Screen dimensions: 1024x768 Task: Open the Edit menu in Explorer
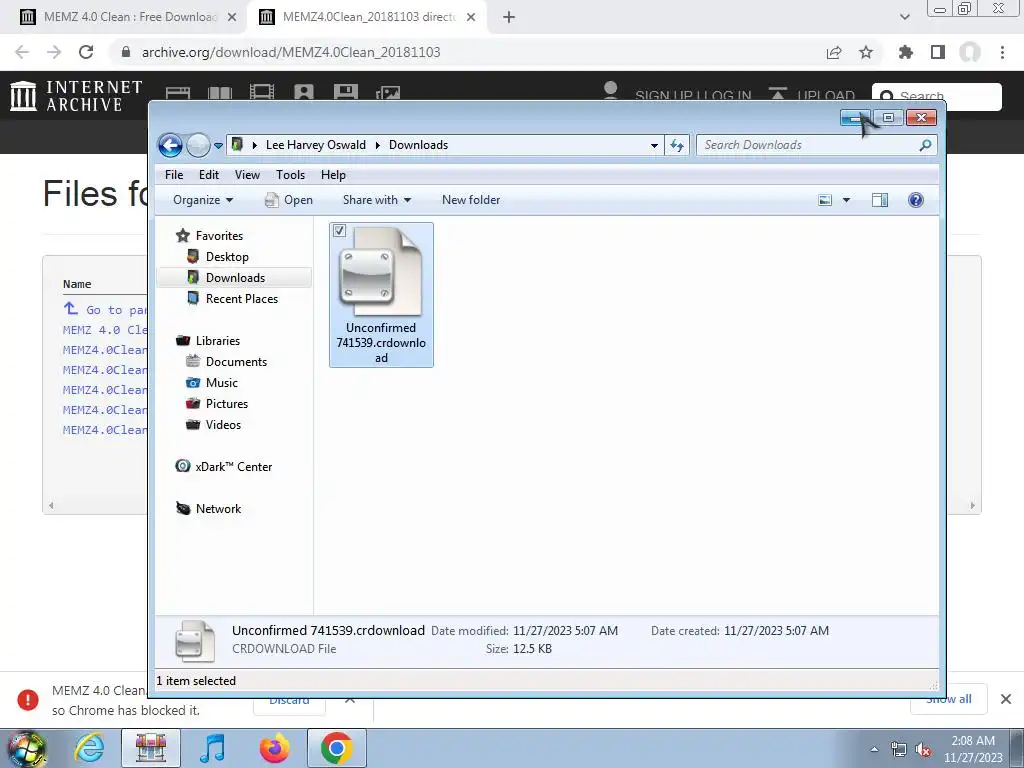(x=209, y=175)
